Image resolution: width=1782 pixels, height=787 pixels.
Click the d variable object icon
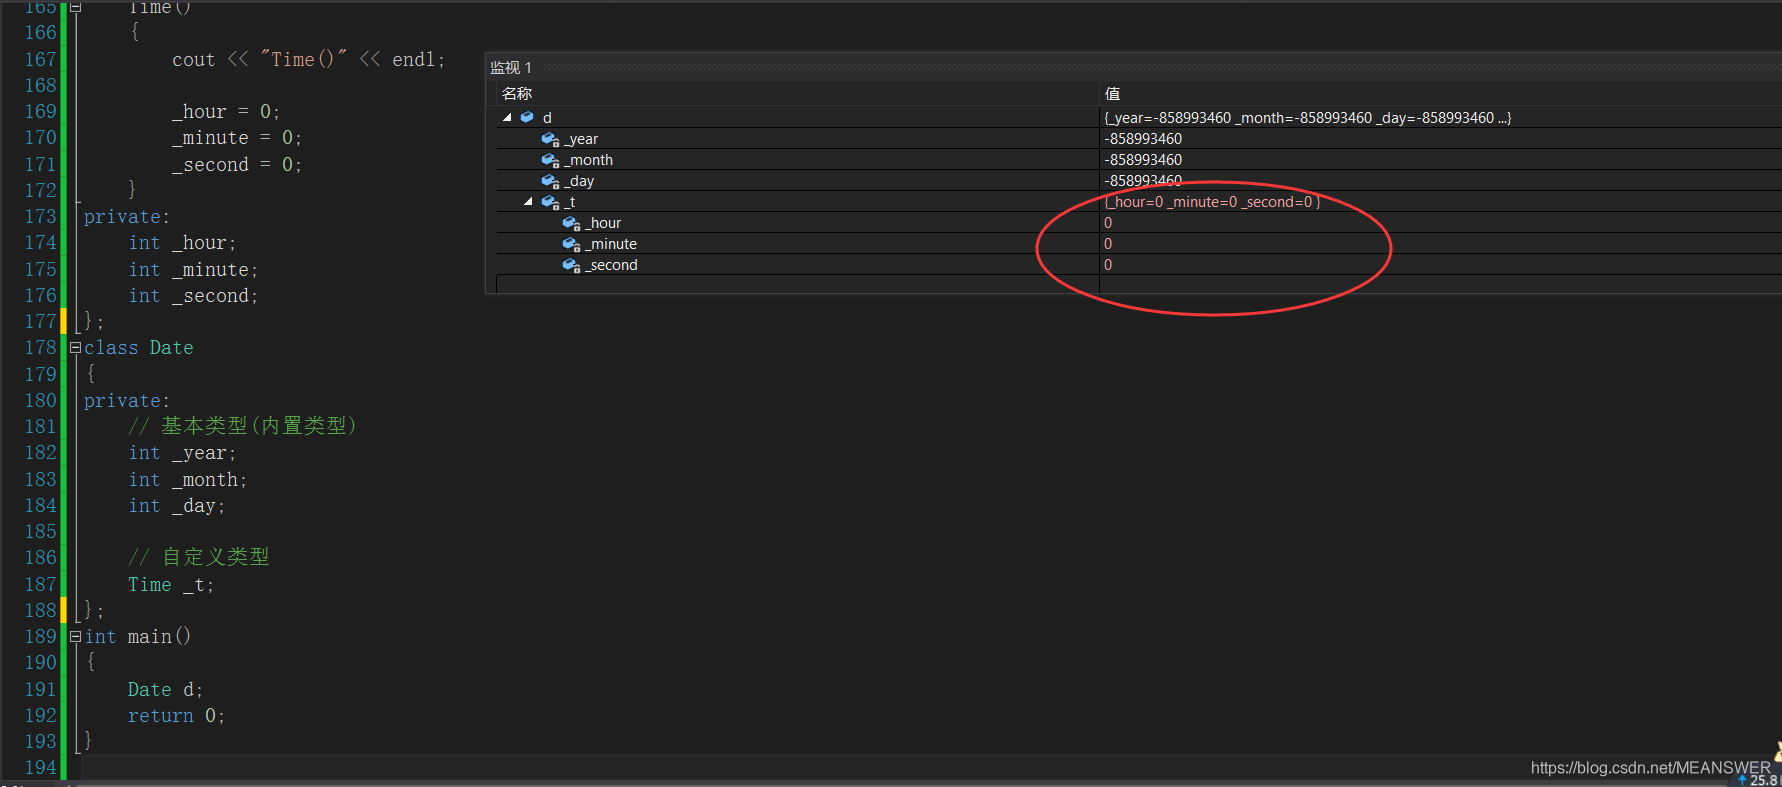[x=527, y=117]
